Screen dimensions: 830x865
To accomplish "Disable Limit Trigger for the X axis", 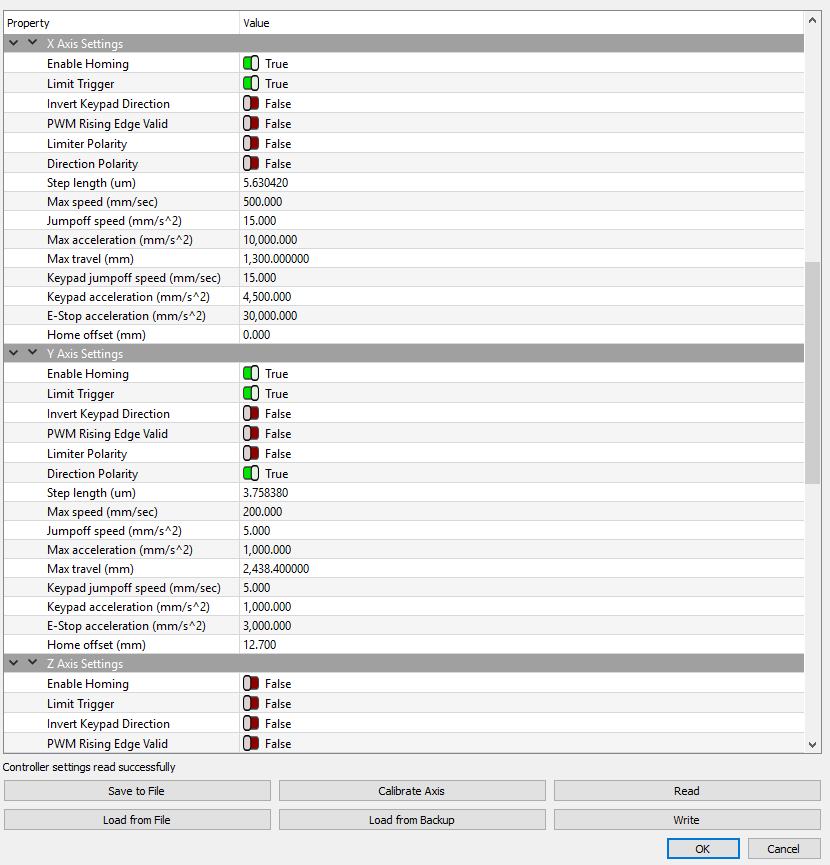I will pos(251,83).
